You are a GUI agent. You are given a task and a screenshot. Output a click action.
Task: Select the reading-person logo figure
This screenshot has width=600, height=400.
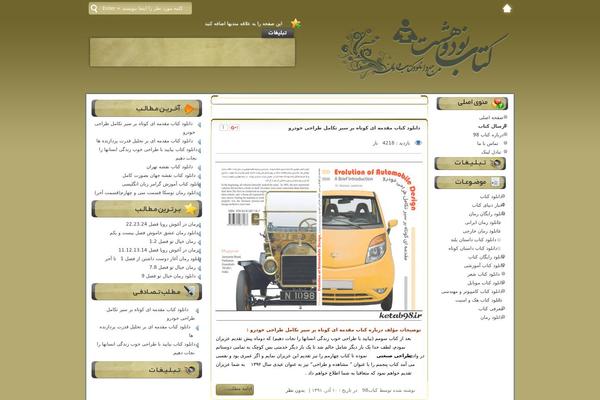tap(405, 32)
